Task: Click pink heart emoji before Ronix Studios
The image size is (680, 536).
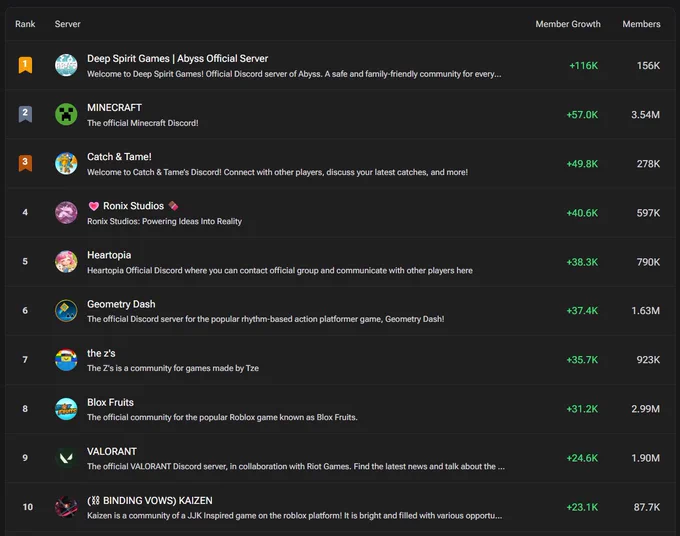Action: pos(94,206)
